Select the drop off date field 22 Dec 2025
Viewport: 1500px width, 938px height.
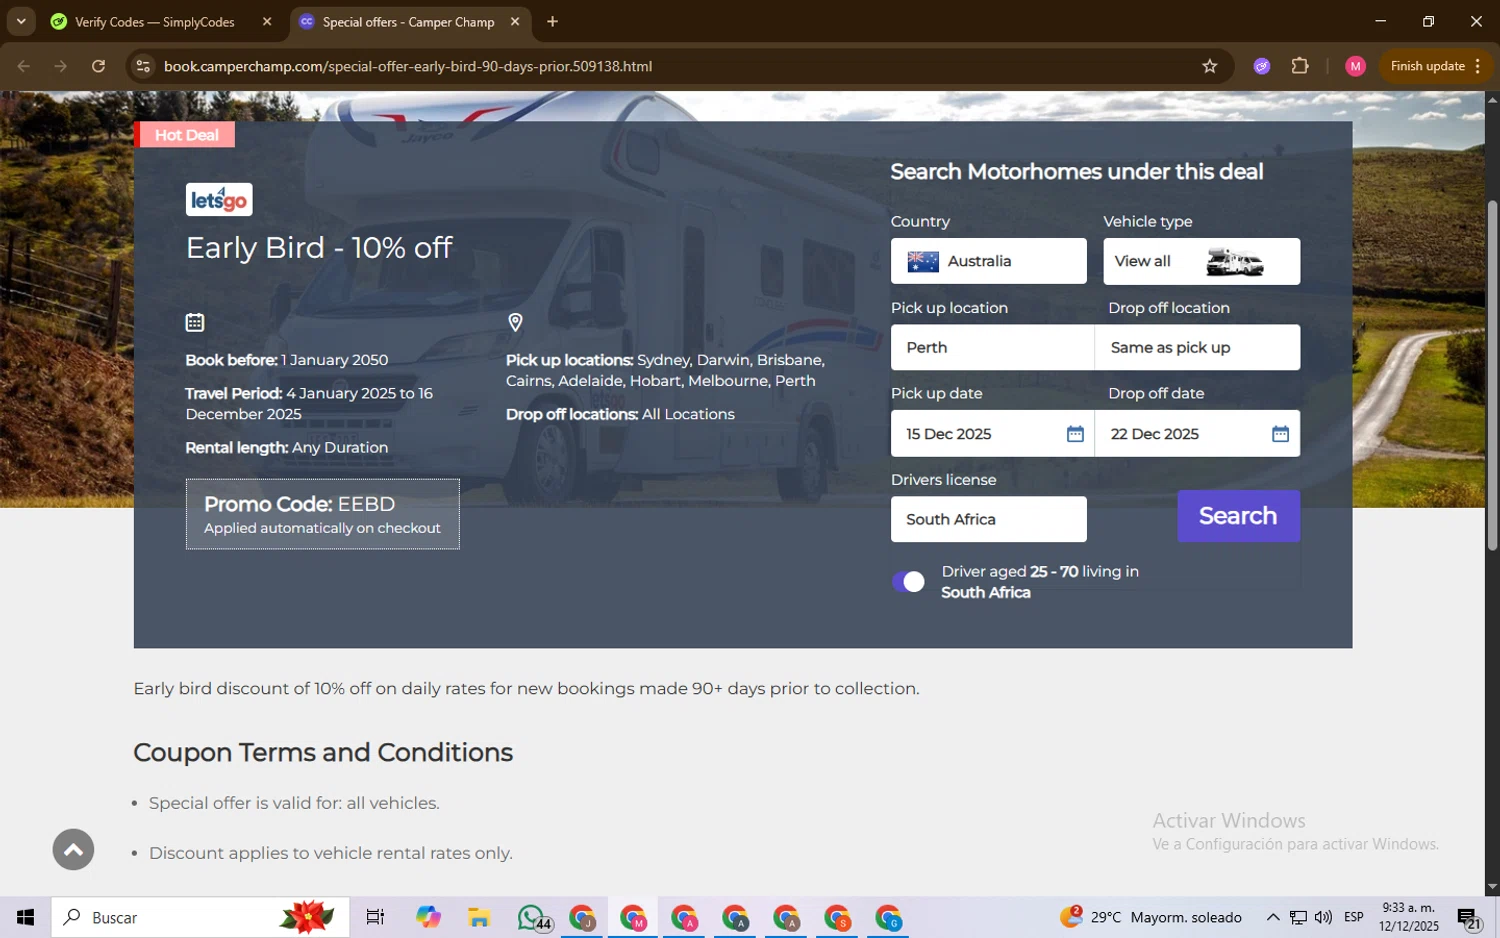click(1198, 434)
